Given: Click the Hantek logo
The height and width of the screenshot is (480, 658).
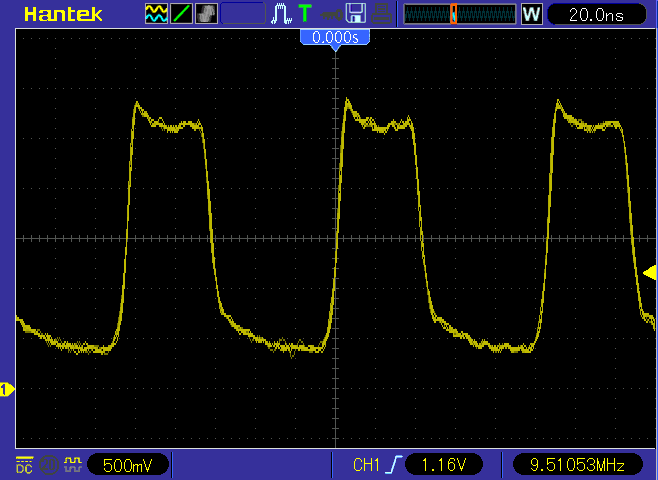Looking at the screenshot, I should tap(63, 14).
